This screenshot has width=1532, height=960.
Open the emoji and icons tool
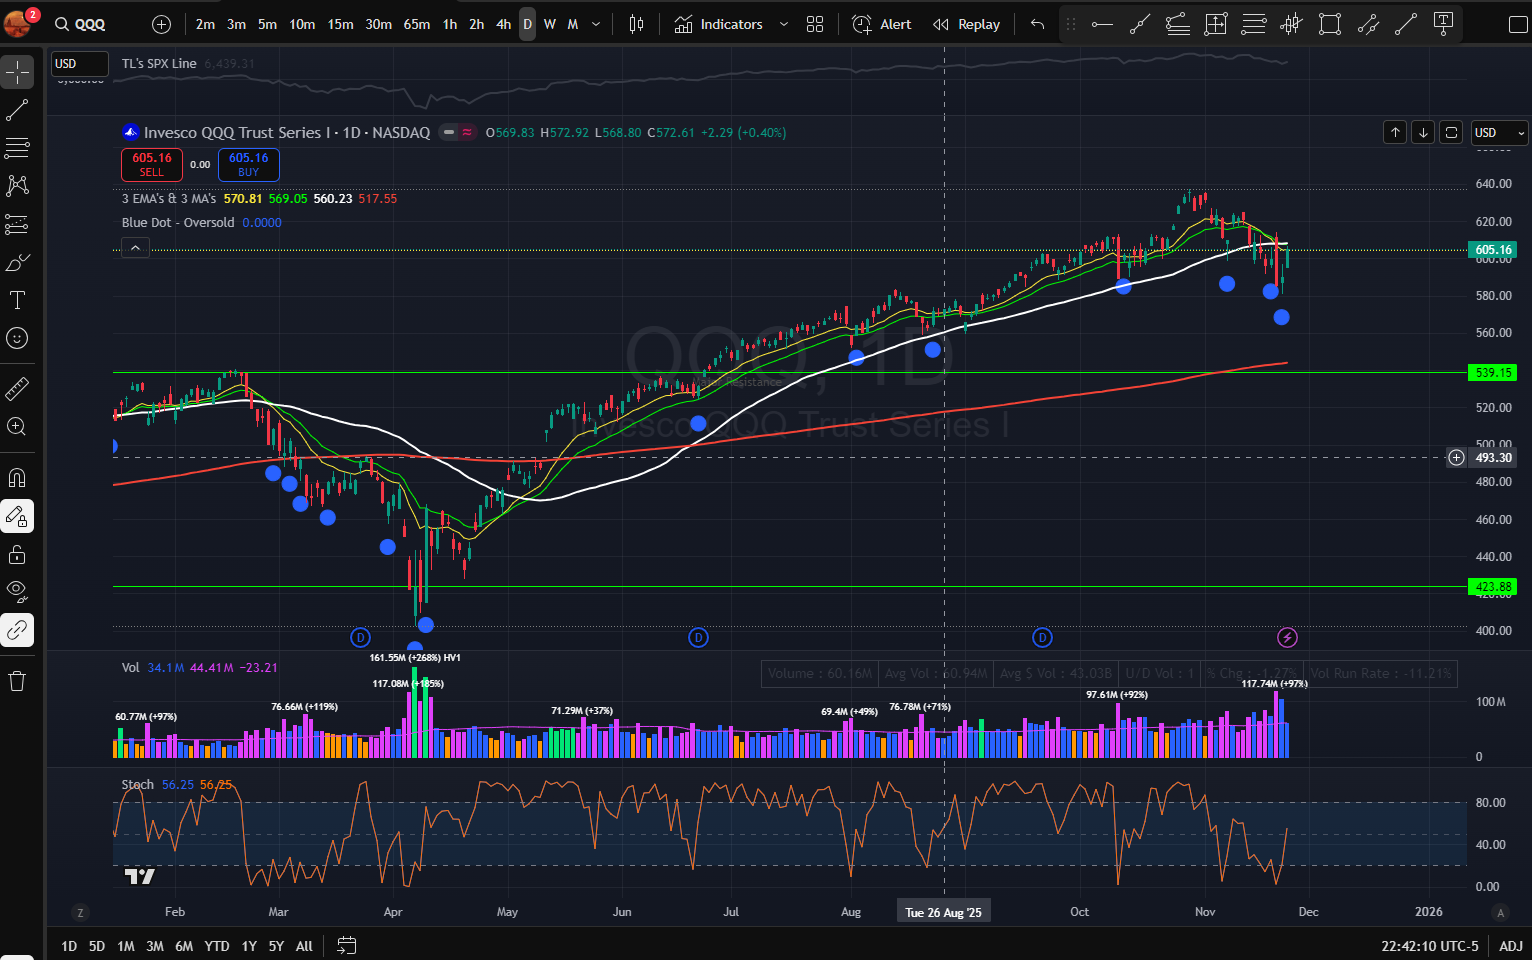(x=17, y=338)
